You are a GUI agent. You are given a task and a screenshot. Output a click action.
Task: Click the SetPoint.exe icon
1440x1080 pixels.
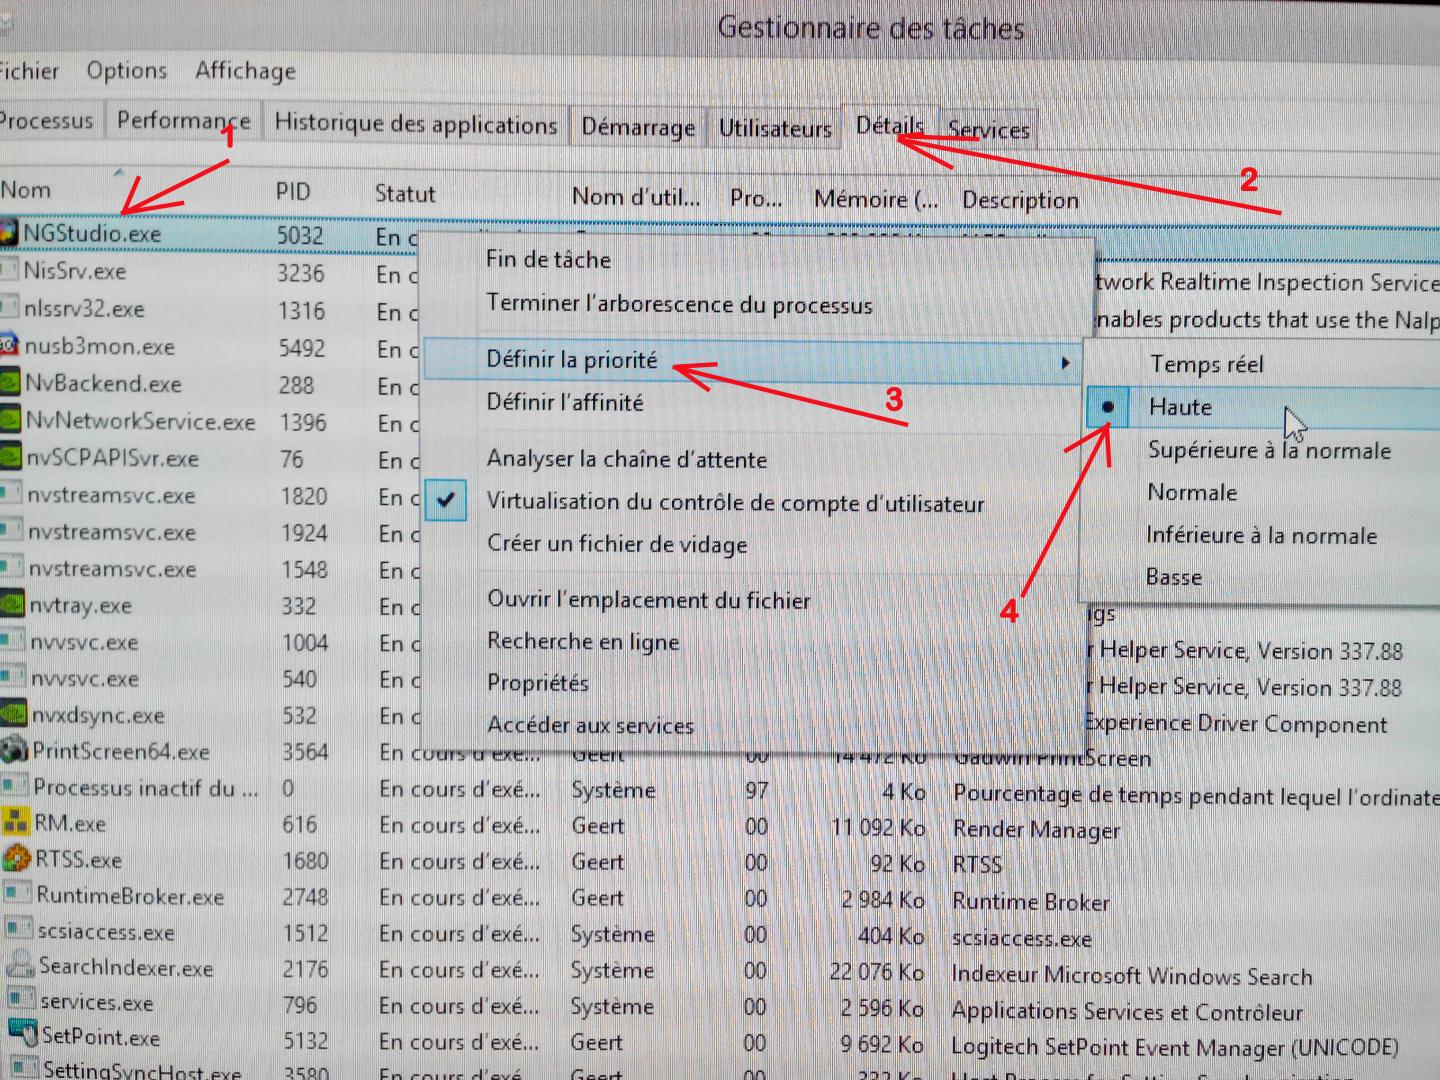click(22, 1032)
